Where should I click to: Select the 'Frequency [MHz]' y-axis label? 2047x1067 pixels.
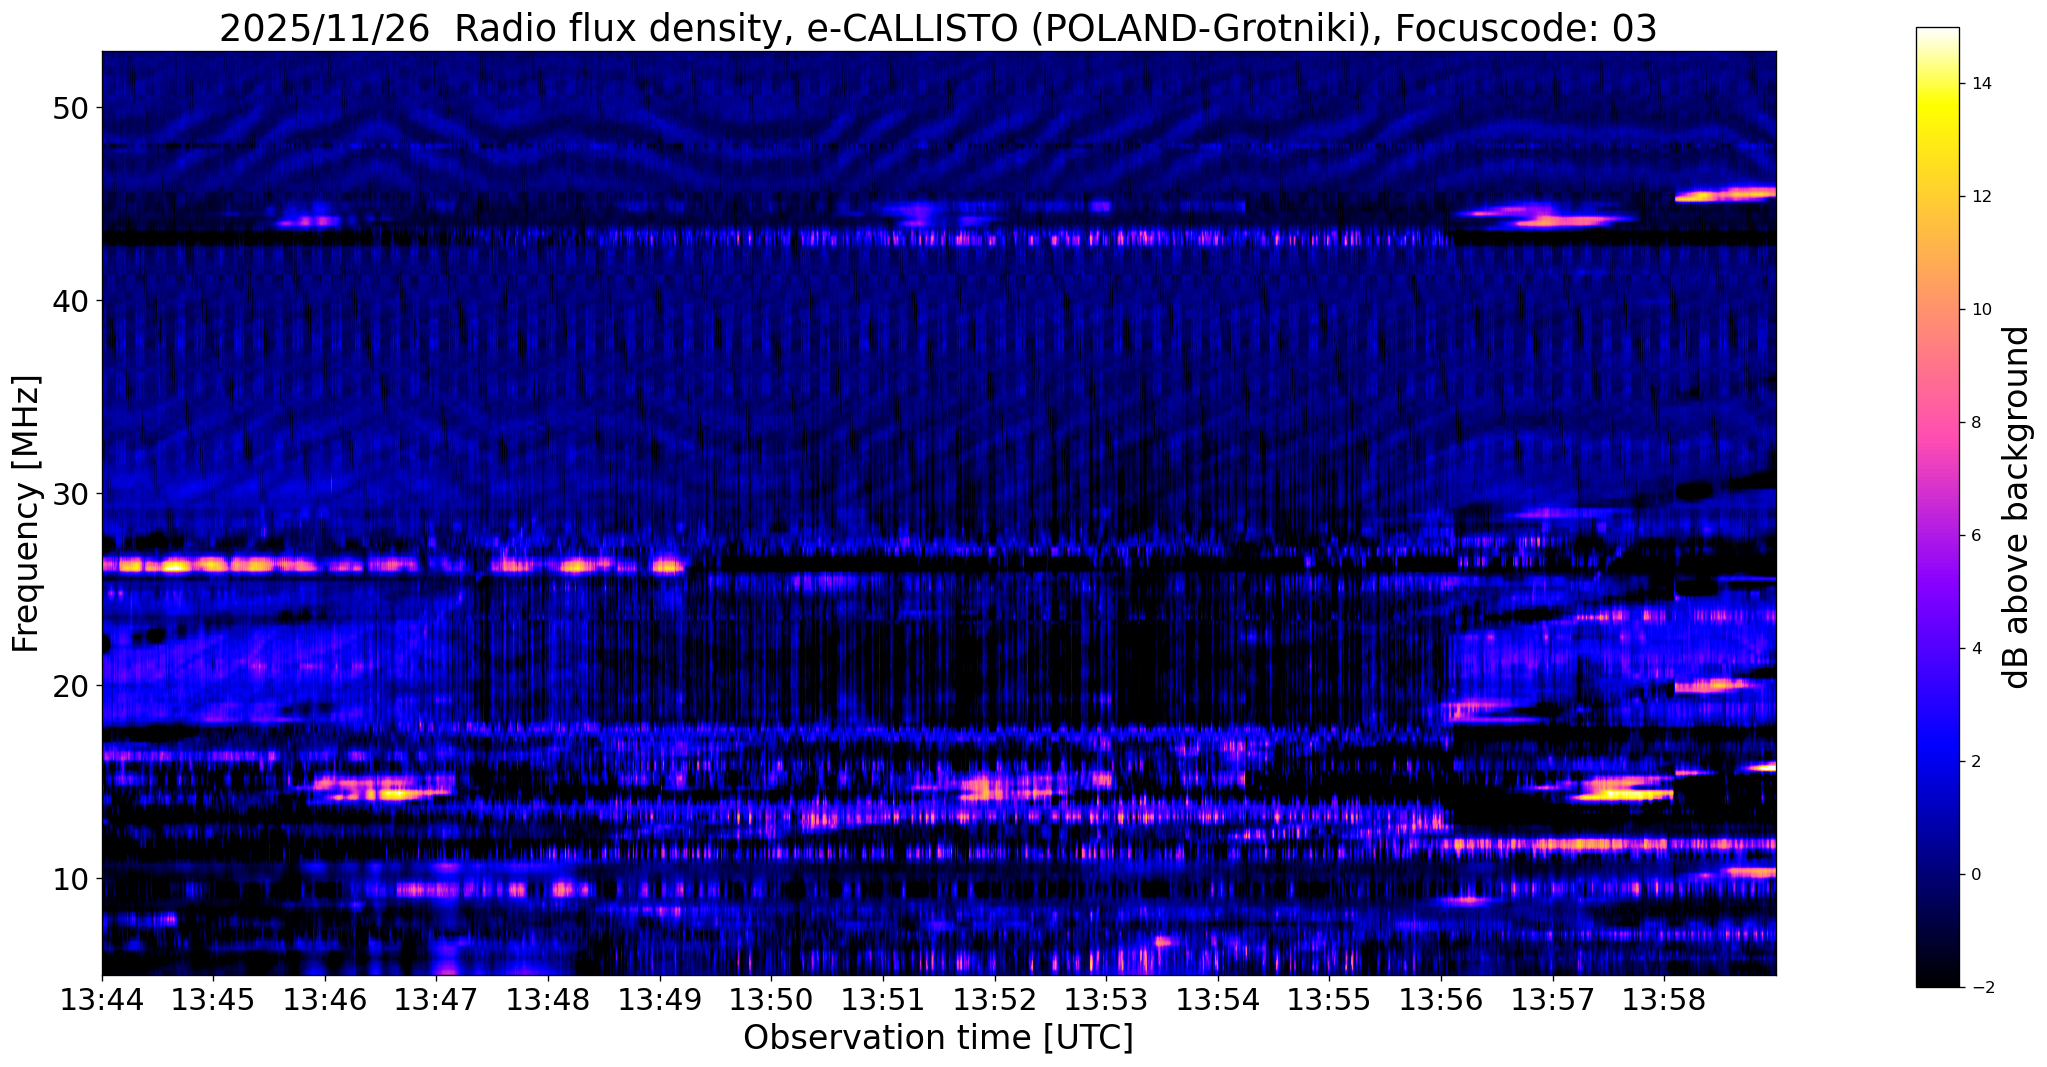27,514
